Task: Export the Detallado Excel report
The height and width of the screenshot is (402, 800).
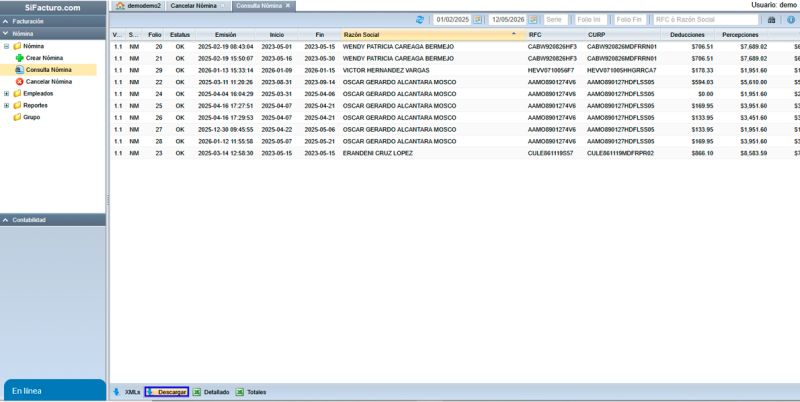Action: point(211,392)
